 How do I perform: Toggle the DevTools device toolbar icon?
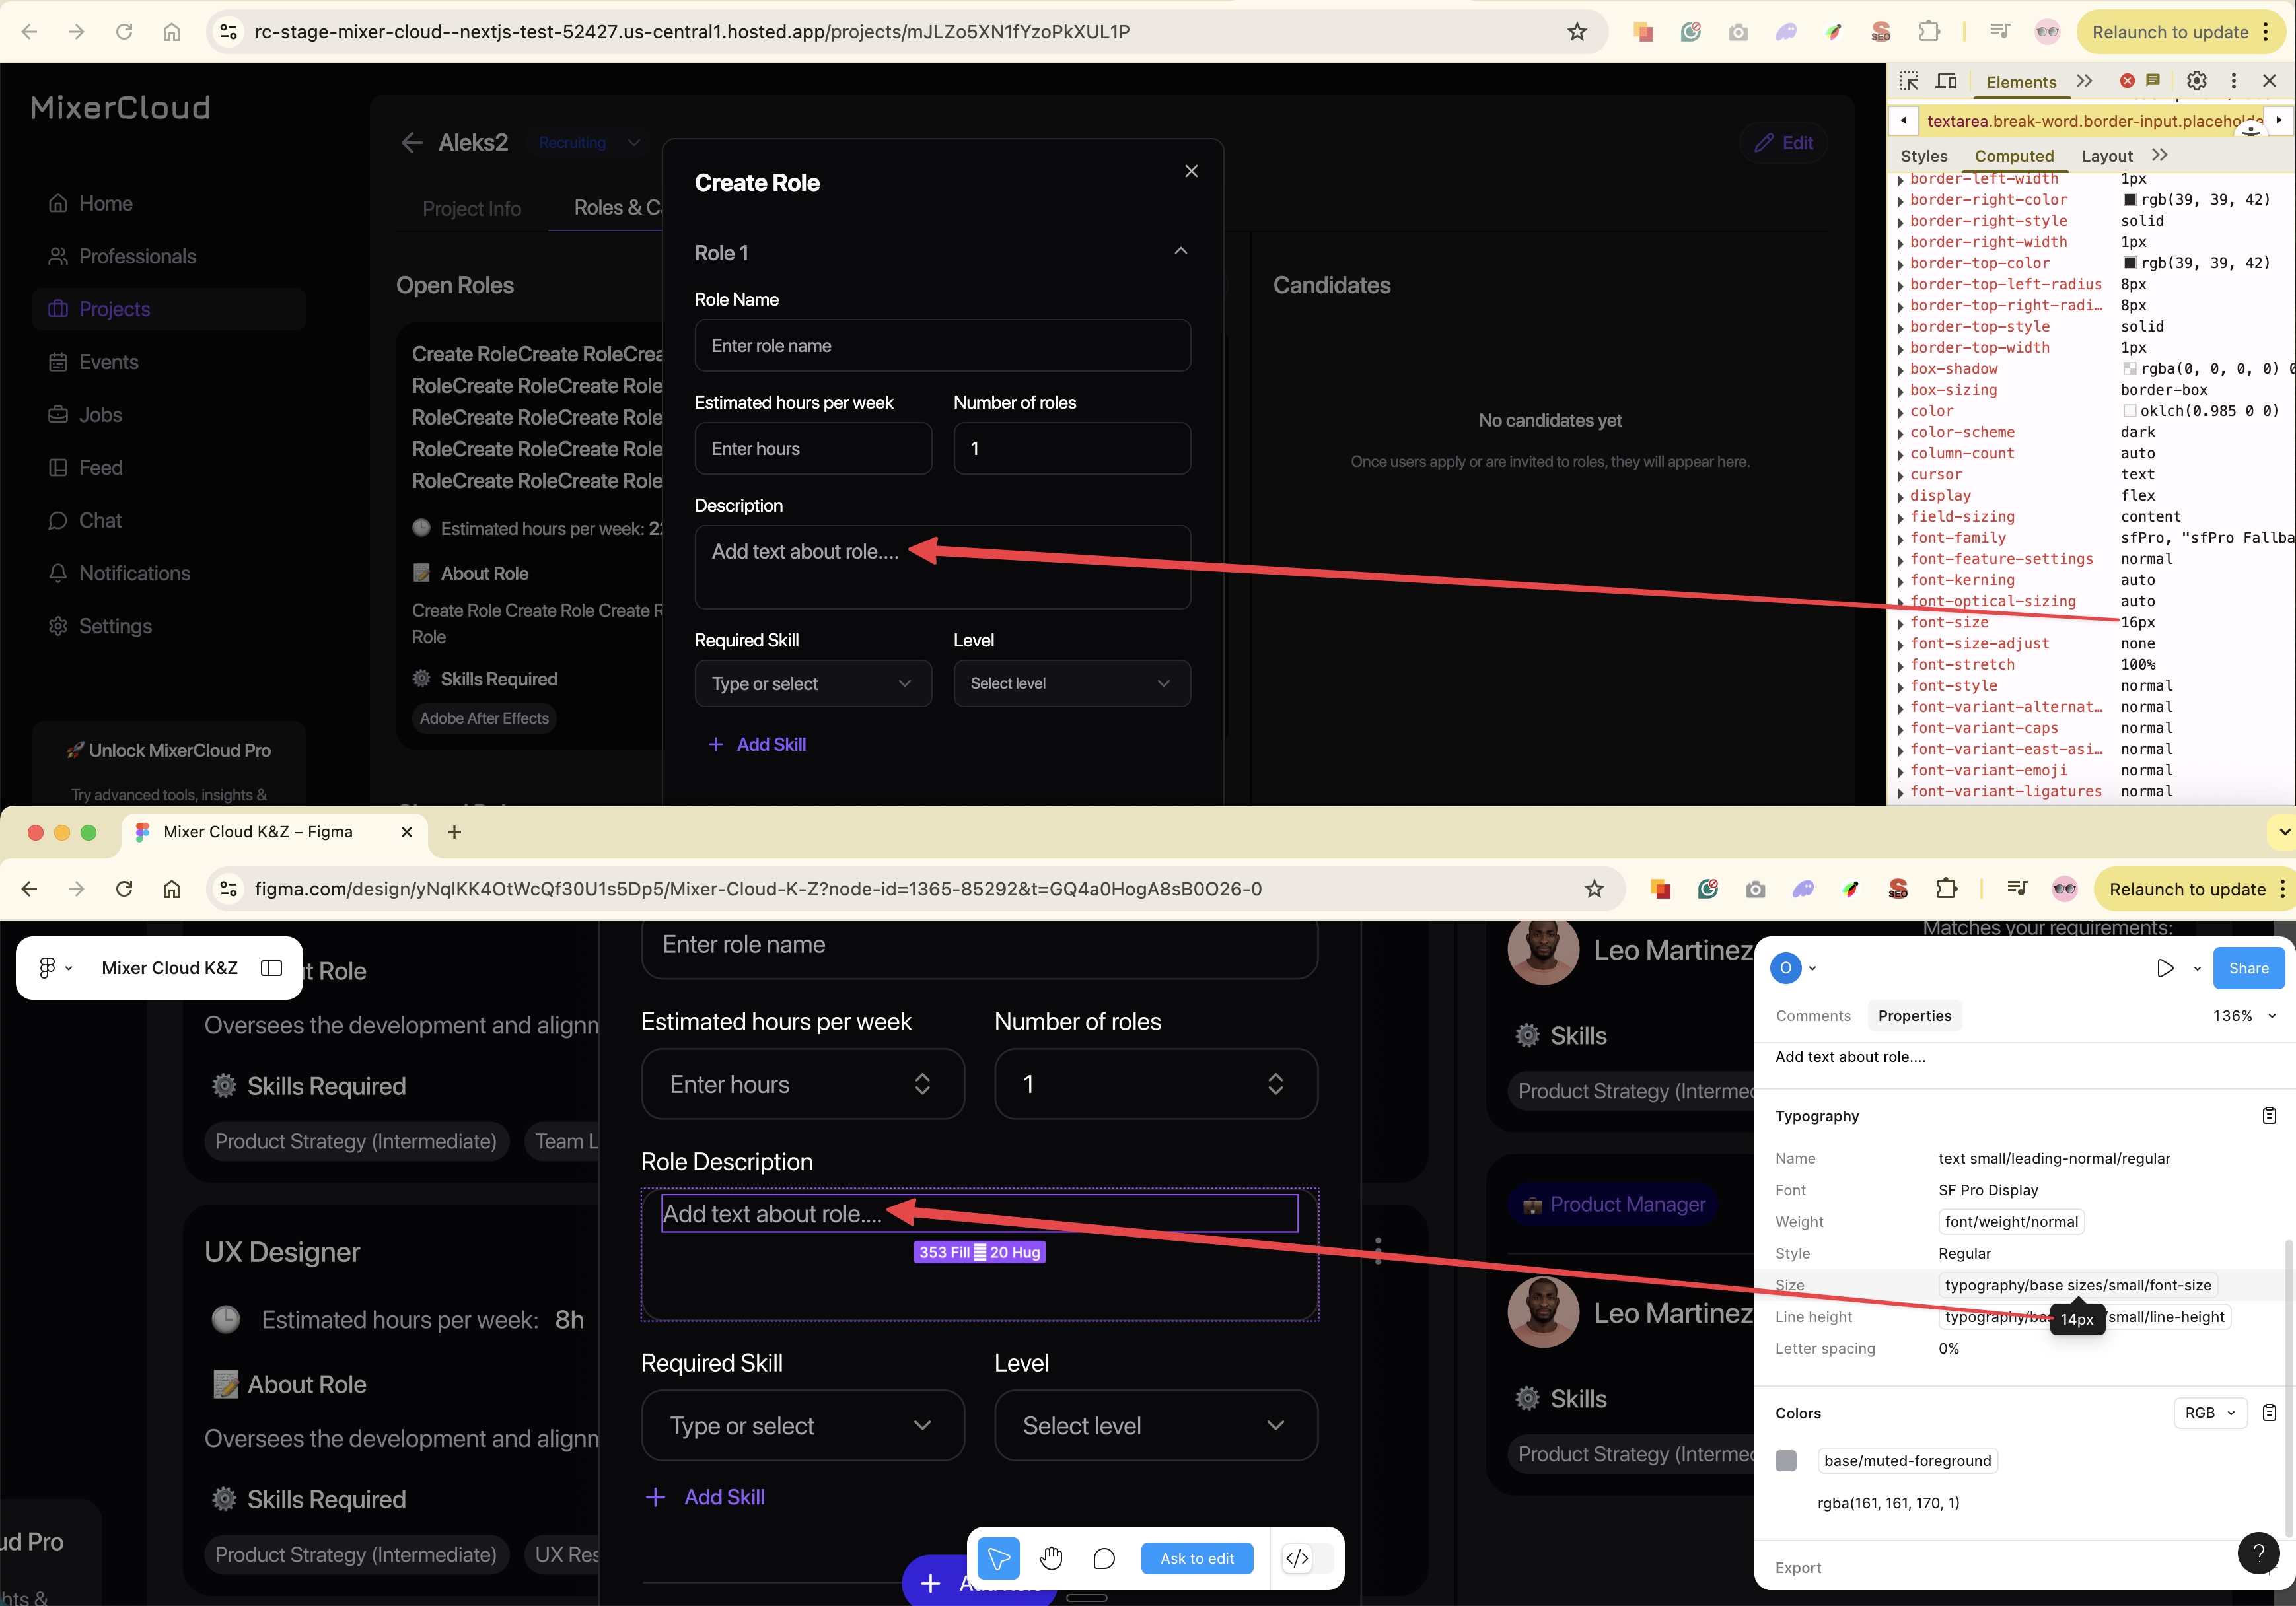[x=1946, y=81]
